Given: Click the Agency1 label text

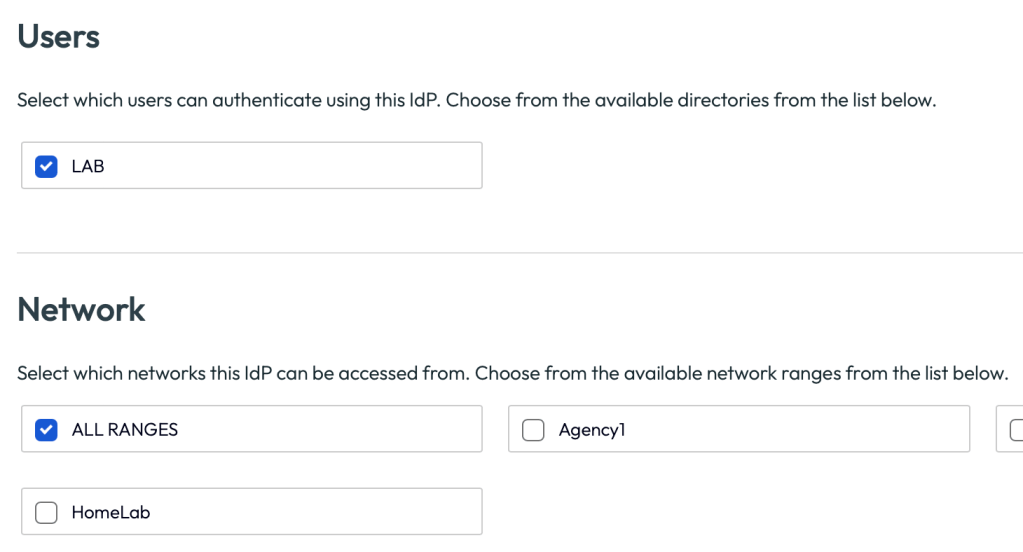Looking at the screenshot, I should coord(592,430).
